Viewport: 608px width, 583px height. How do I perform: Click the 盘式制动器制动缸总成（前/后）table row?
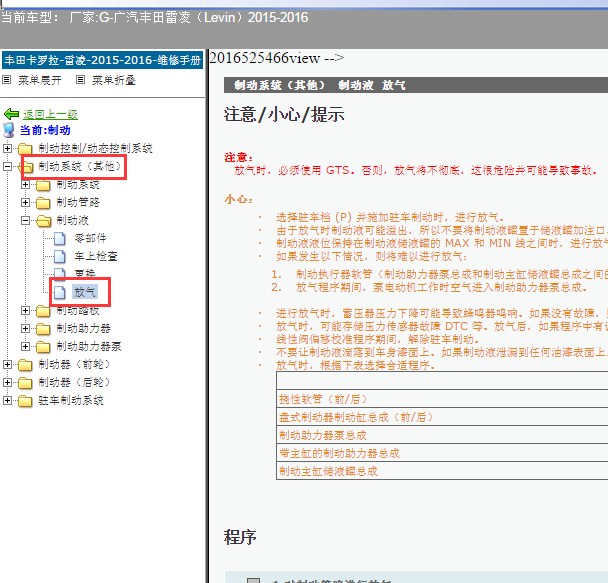pos(442,417)
